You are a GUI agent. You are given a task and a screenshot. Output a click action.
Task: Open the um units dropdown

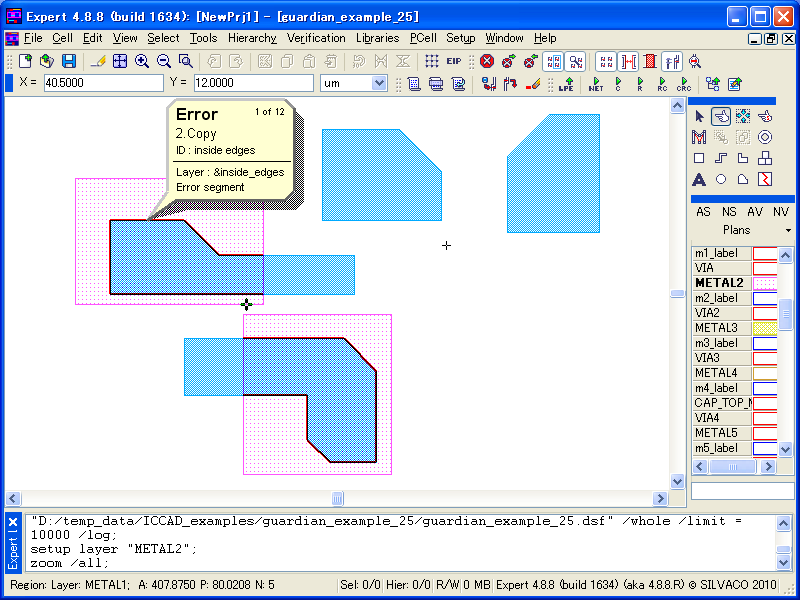353,83
